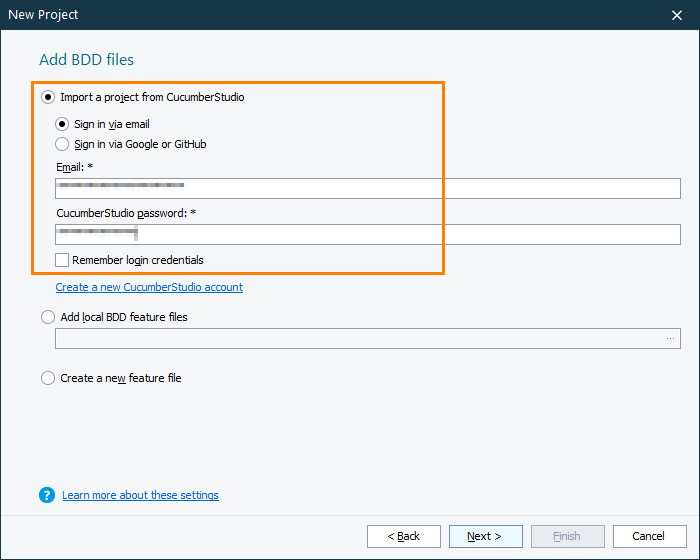Choose Sign in via email option
This screenshot has width=700, height=560.
tap(63, 124)
